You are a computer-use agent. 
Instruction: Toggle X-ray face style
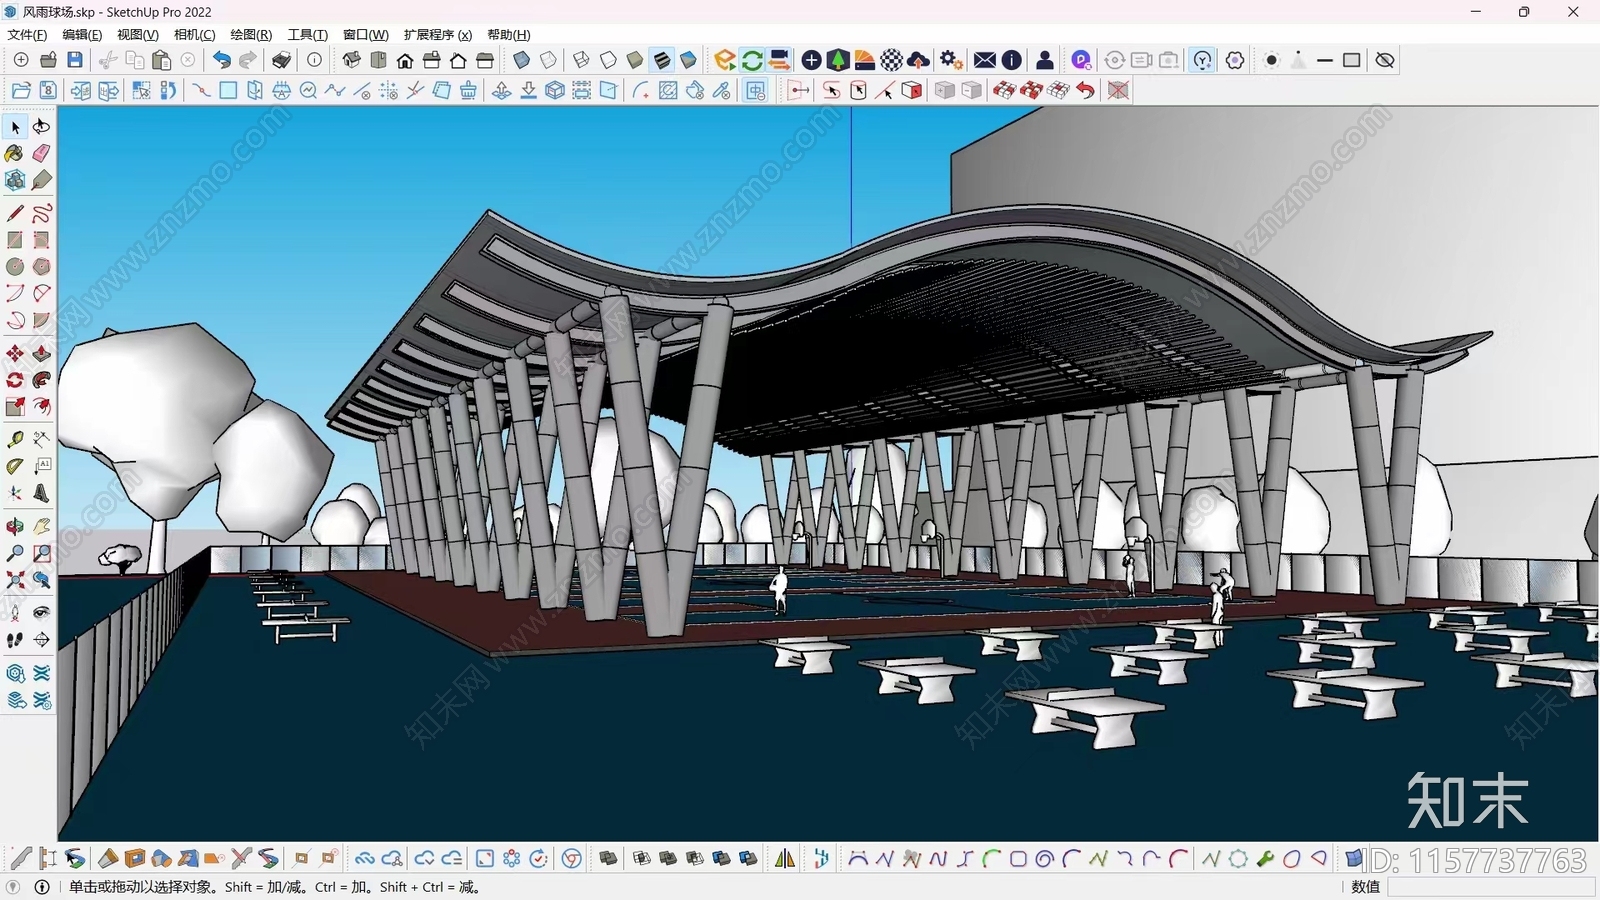pyautogui.click(x=522, y=60)
